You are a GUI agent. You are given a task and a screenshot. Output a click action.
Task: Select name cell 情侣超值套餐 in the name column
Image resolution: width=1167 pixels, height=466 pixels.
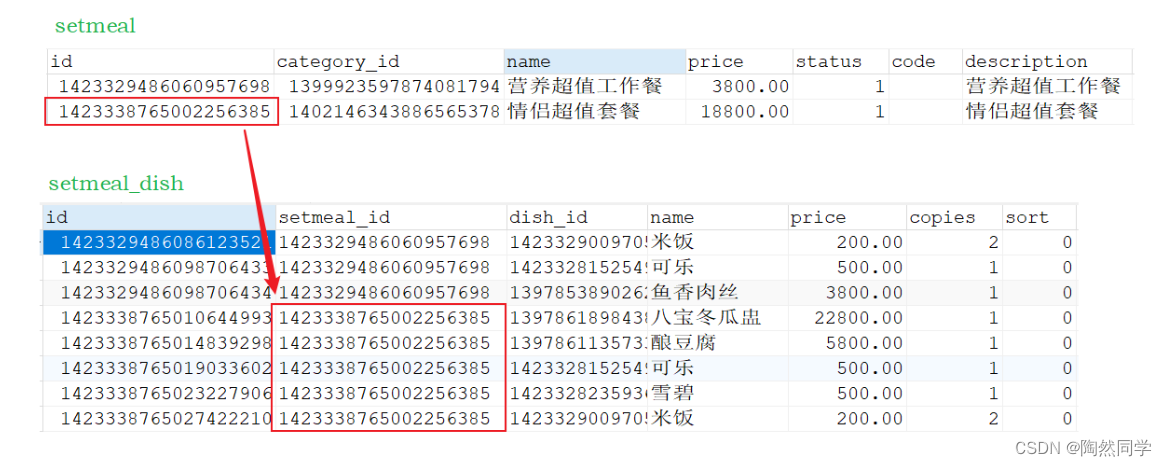point(595,112)
